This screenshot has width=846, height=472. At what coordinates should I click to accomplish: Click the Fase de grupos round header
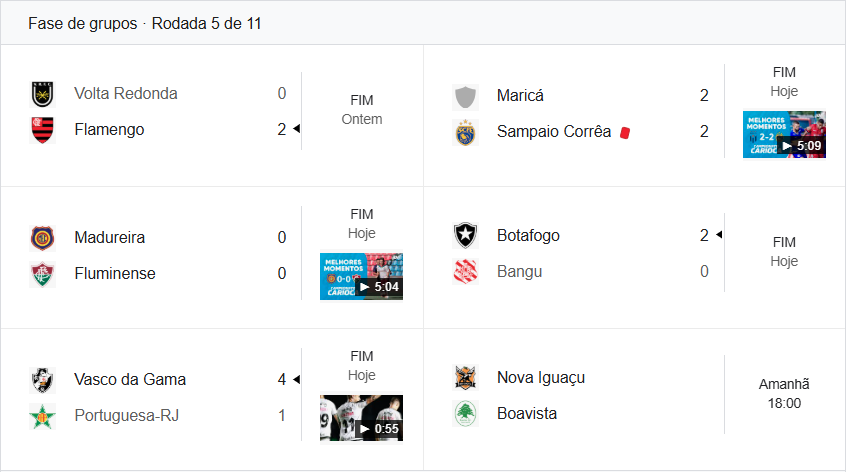point(145,23)
